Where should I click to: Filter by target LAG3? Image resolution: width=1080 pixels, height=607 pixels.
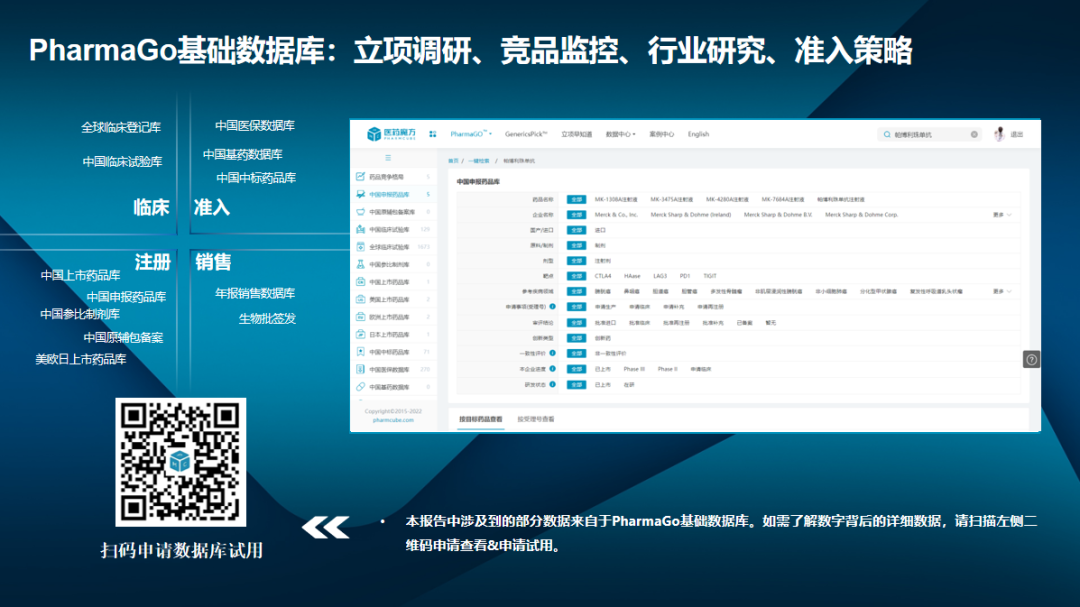coord(660,276)
